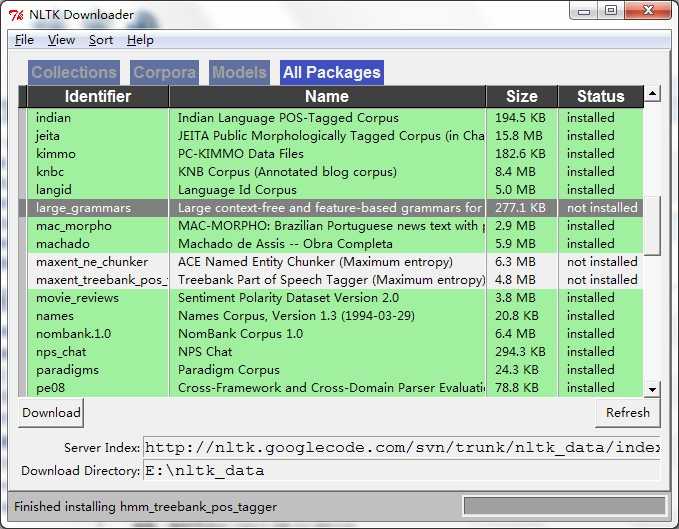Select the nombank.1.0 identifier
Image resolution: width=679 pixels, height=529 pixels.
point(74,334)
